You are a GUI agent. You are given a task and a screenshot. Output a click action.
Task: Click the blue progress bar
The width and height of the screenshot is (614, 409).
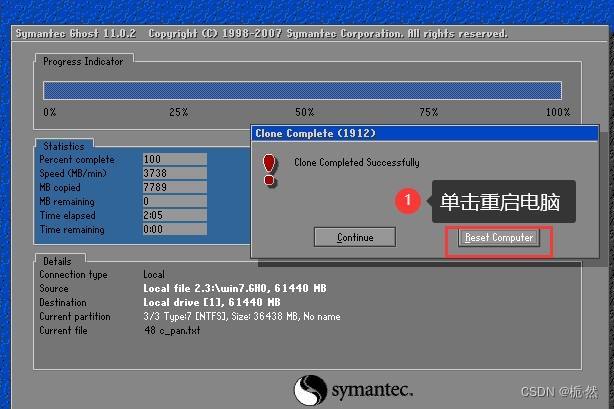302,90
